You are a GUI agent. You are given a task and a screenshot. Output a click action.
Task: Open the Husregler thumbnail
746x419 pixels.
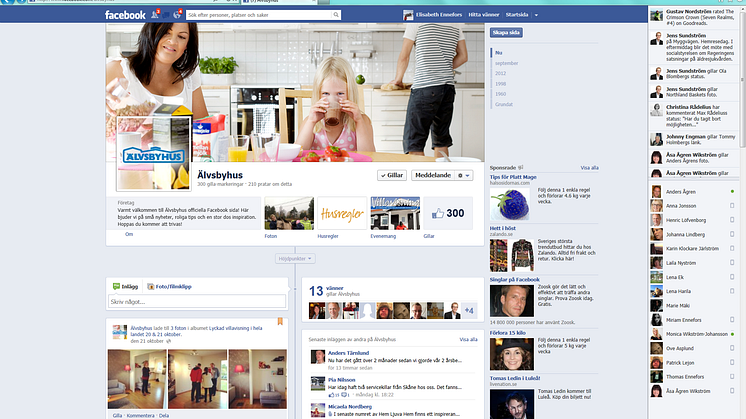(x=342, y=214)
